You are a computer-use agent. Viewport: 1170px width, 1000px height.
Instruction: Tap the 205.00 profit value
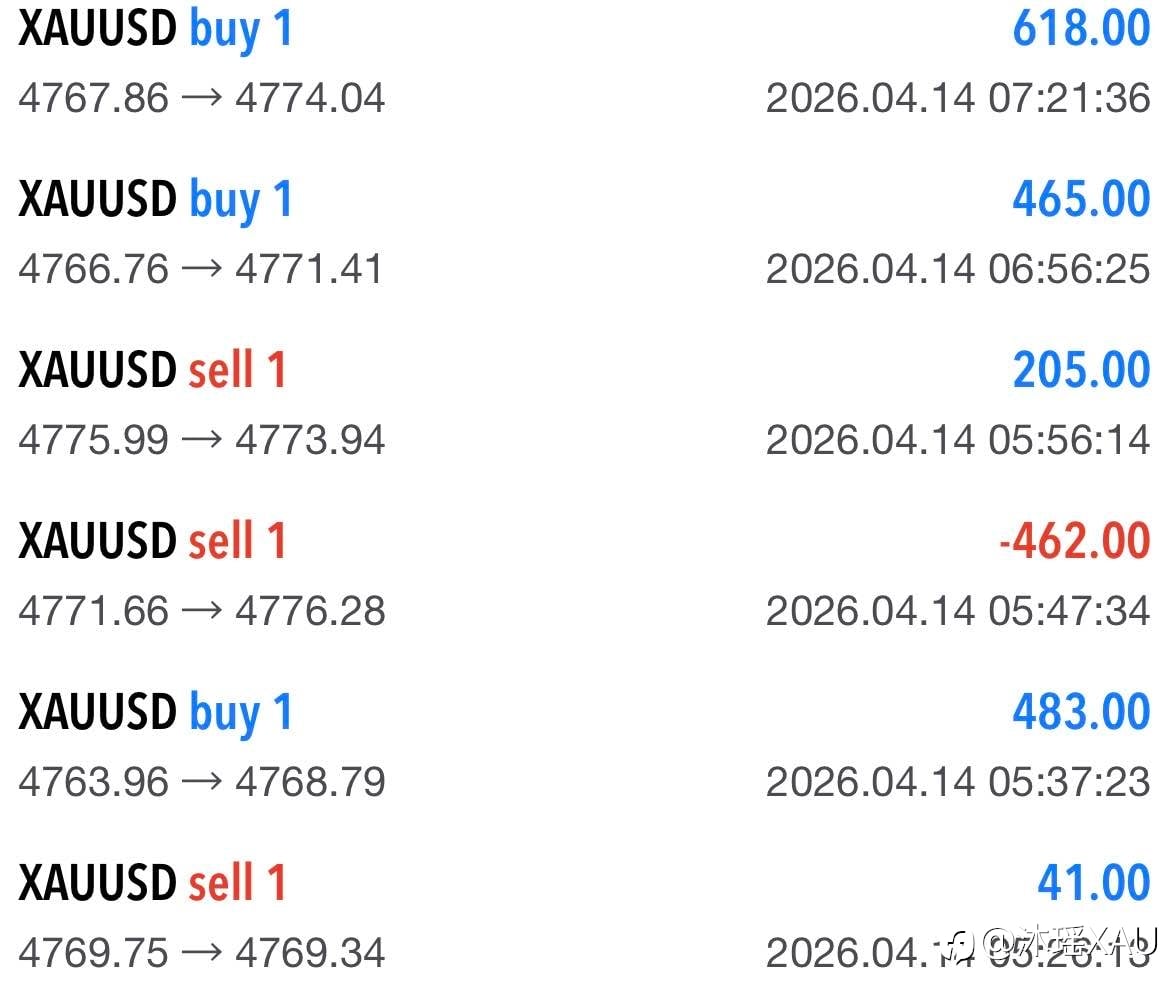coord(1081,370)
